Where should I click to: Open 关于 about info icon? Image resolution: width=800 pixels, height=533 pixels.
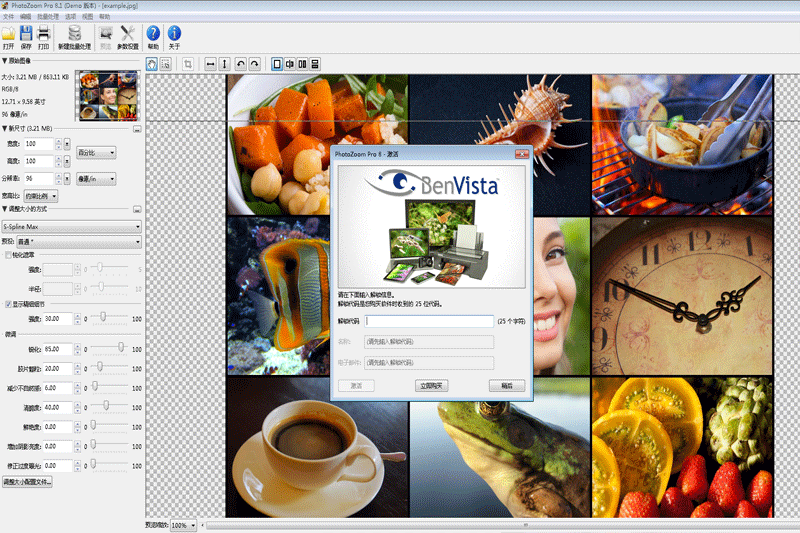(x=174, y=37)
